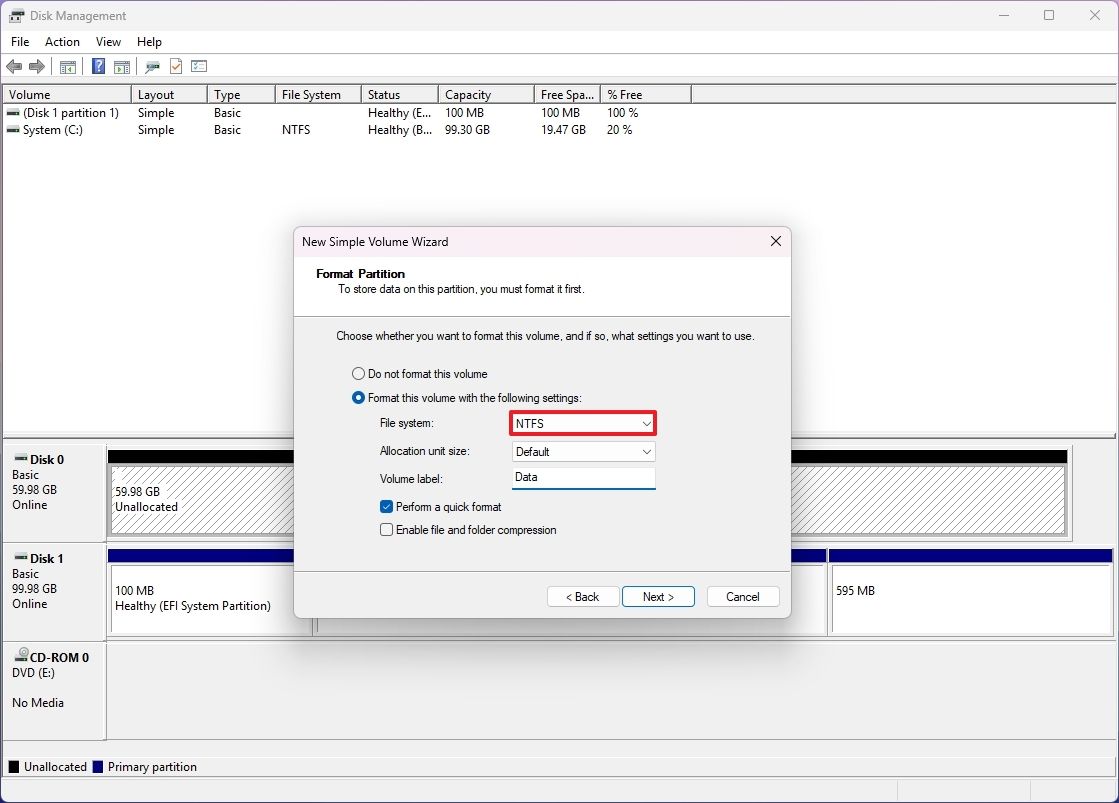The width and height of the screenshot is (1119, 803).
Task: Toggle the Show/Hide Action Pane toolbar icon
Action: tap(121, 66)
